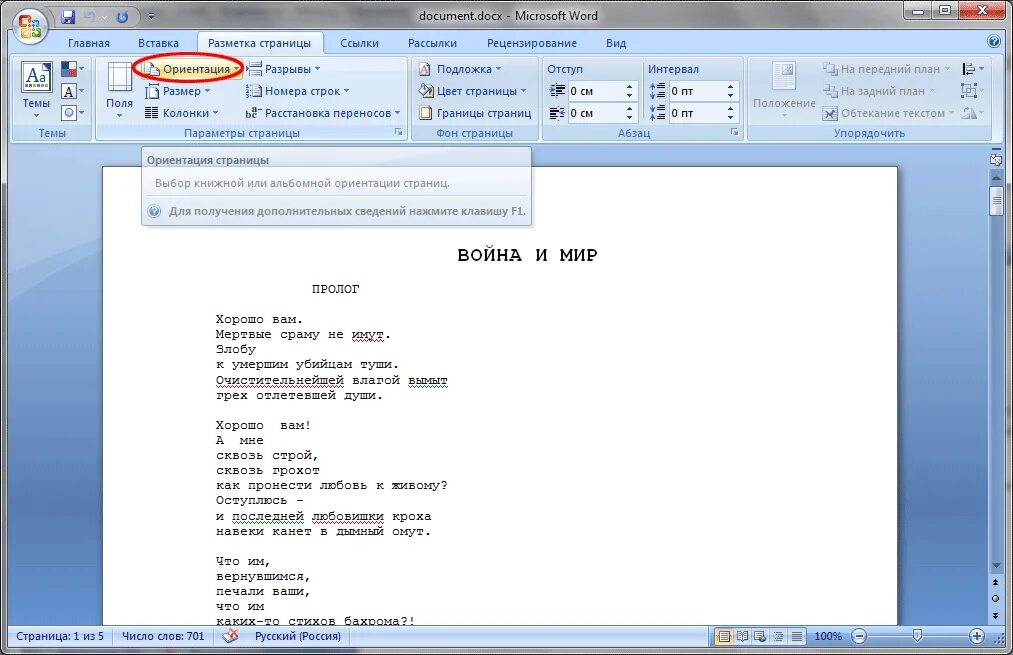This screenshot has width=1013, height=655.
Task: Open Word help question mark icon
Action: tap(994, 42)
